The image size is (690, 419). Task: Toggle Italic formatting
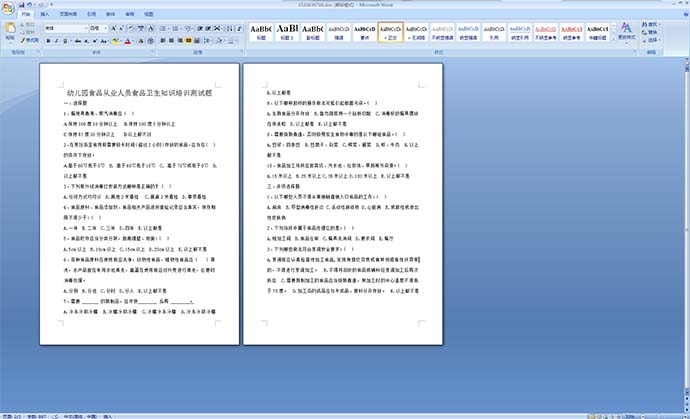tap(54, 41)
